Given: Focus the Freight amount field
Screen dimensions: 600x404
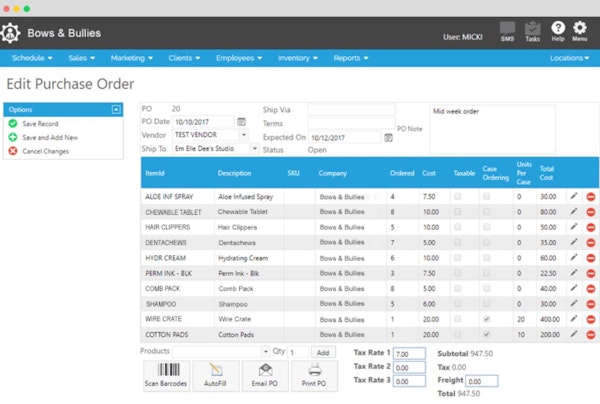Looking at the screenshot, I should pos(481,381).
